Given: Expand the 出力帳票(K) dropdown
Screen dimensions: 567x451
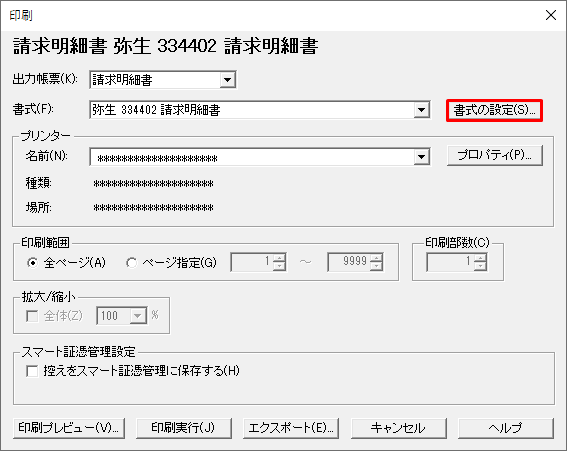Looking at the screenshot, I should pyautogui.click(x=227, y=80).
